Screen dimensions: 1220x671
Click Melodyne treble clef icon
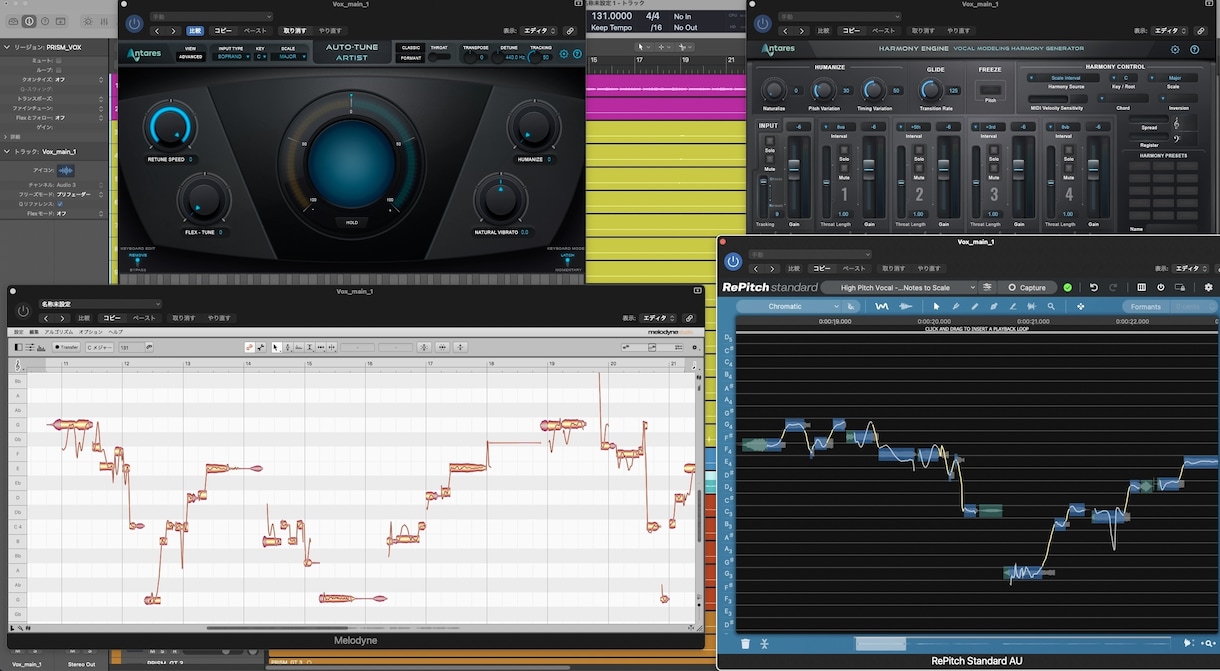tap(17, 365)
